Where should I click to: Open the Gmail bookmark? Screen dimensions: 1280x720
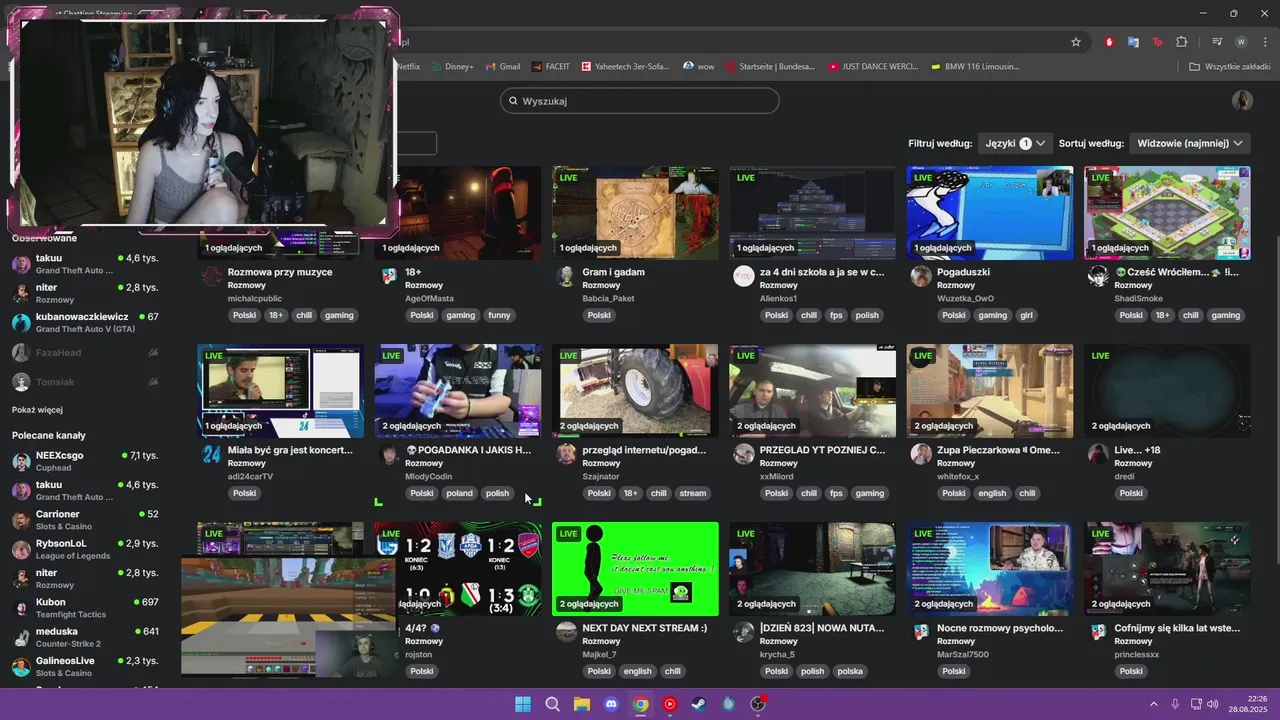[503, 67]
